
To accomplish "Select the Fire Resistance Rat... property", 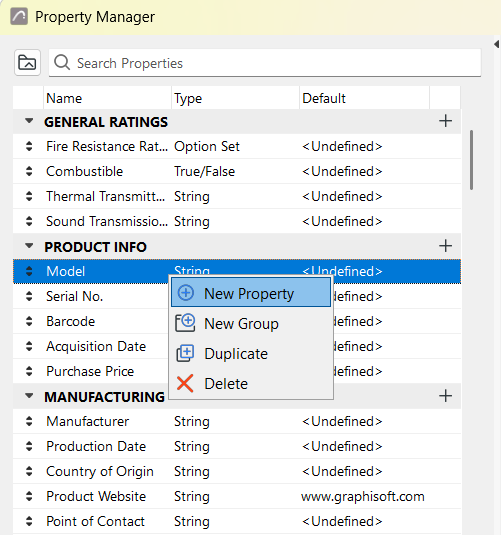I will [x=107, y=146].
